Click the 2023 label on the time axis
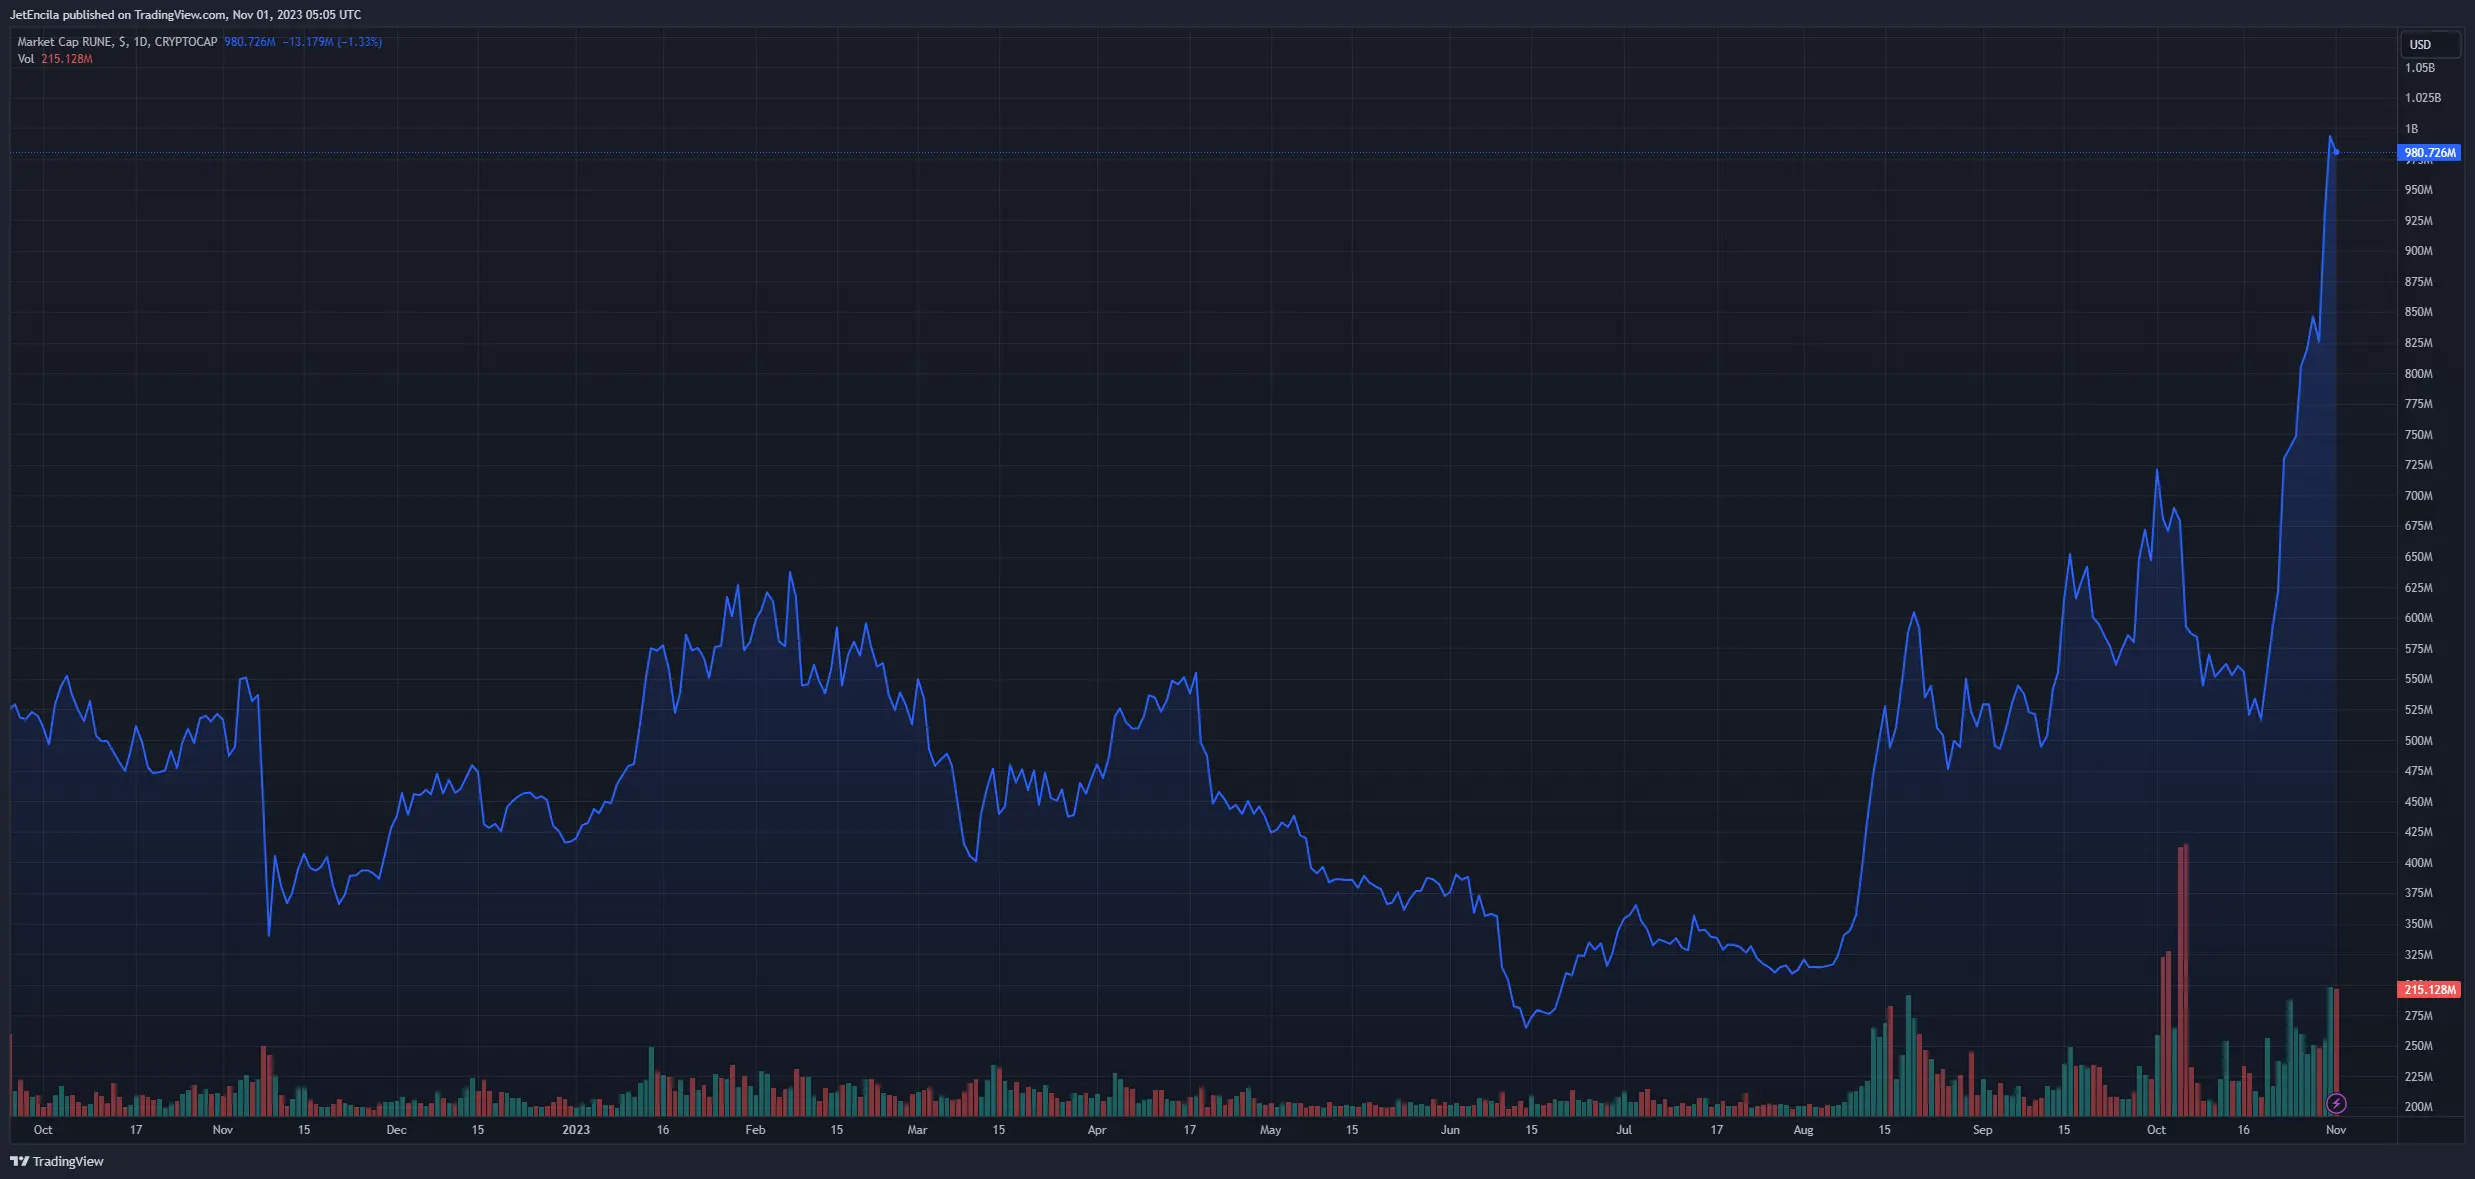2475x1179 pixels. [x=575, y=1130]
